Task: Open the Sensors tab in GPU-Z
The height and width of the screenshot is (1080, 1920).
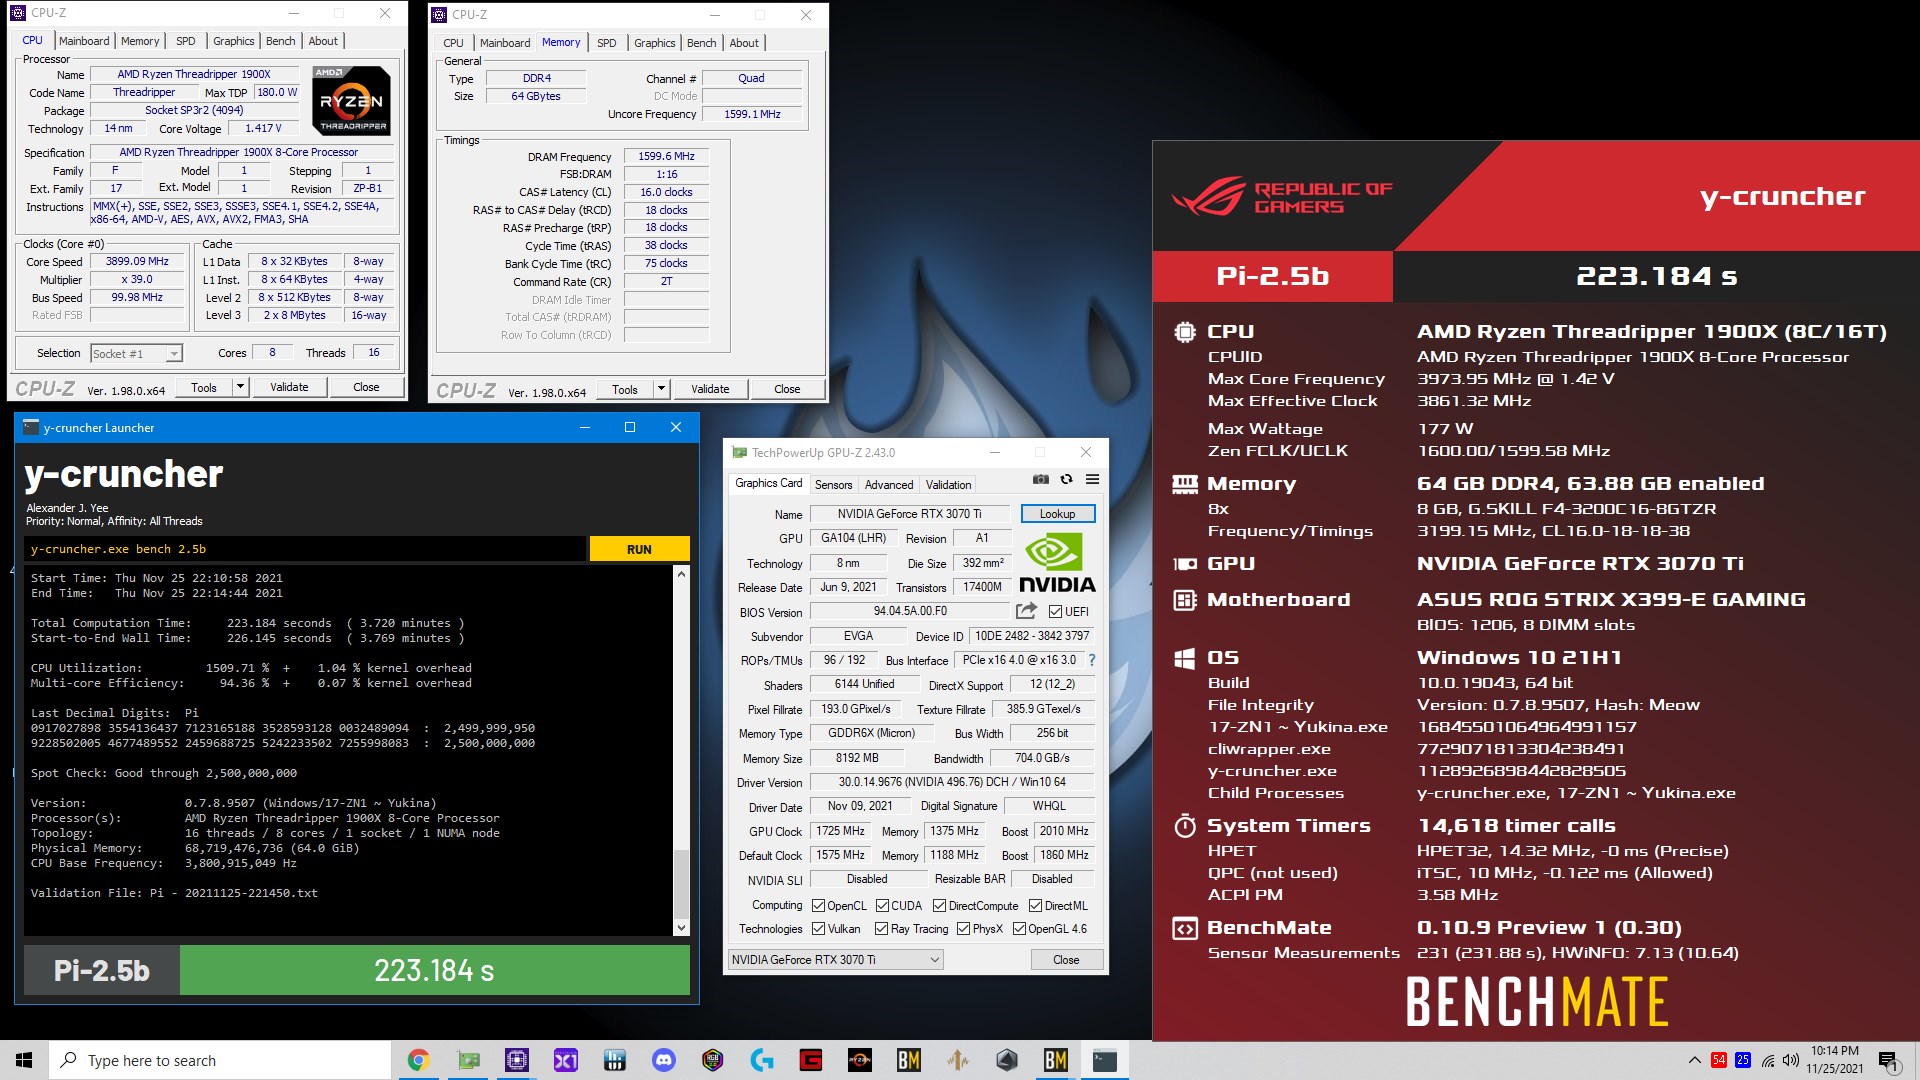Action: click(833, 485)
